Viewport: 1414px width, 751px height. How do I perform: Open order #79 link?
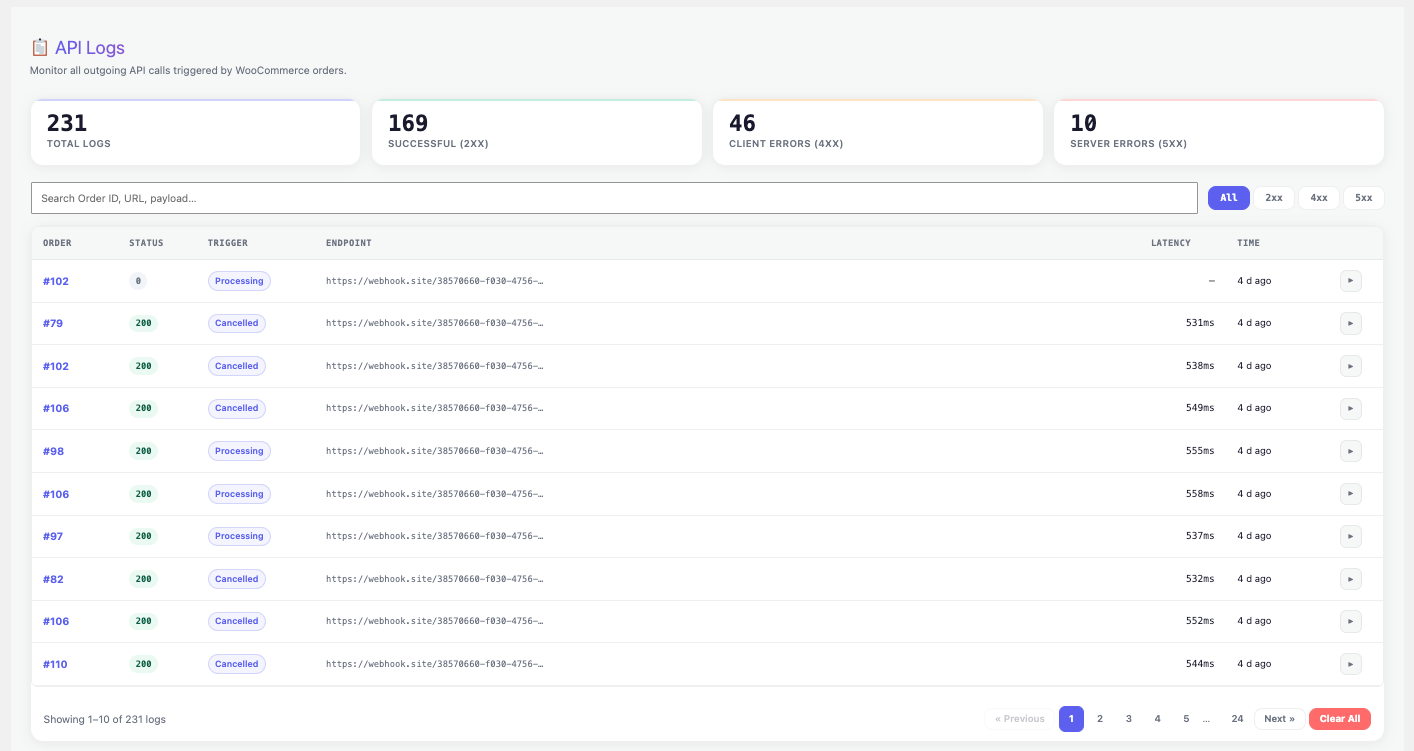(53, 323)
